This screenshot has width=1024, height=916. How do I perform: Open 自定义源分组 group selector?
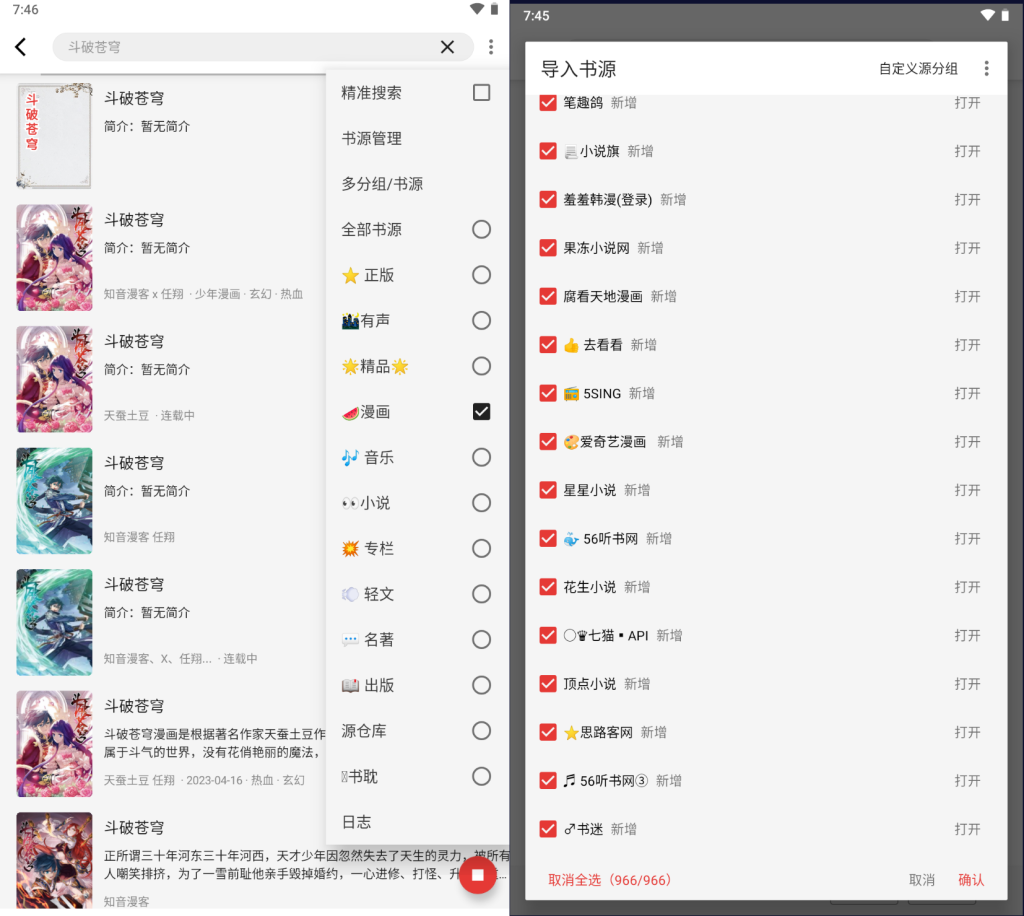[917, 69]
